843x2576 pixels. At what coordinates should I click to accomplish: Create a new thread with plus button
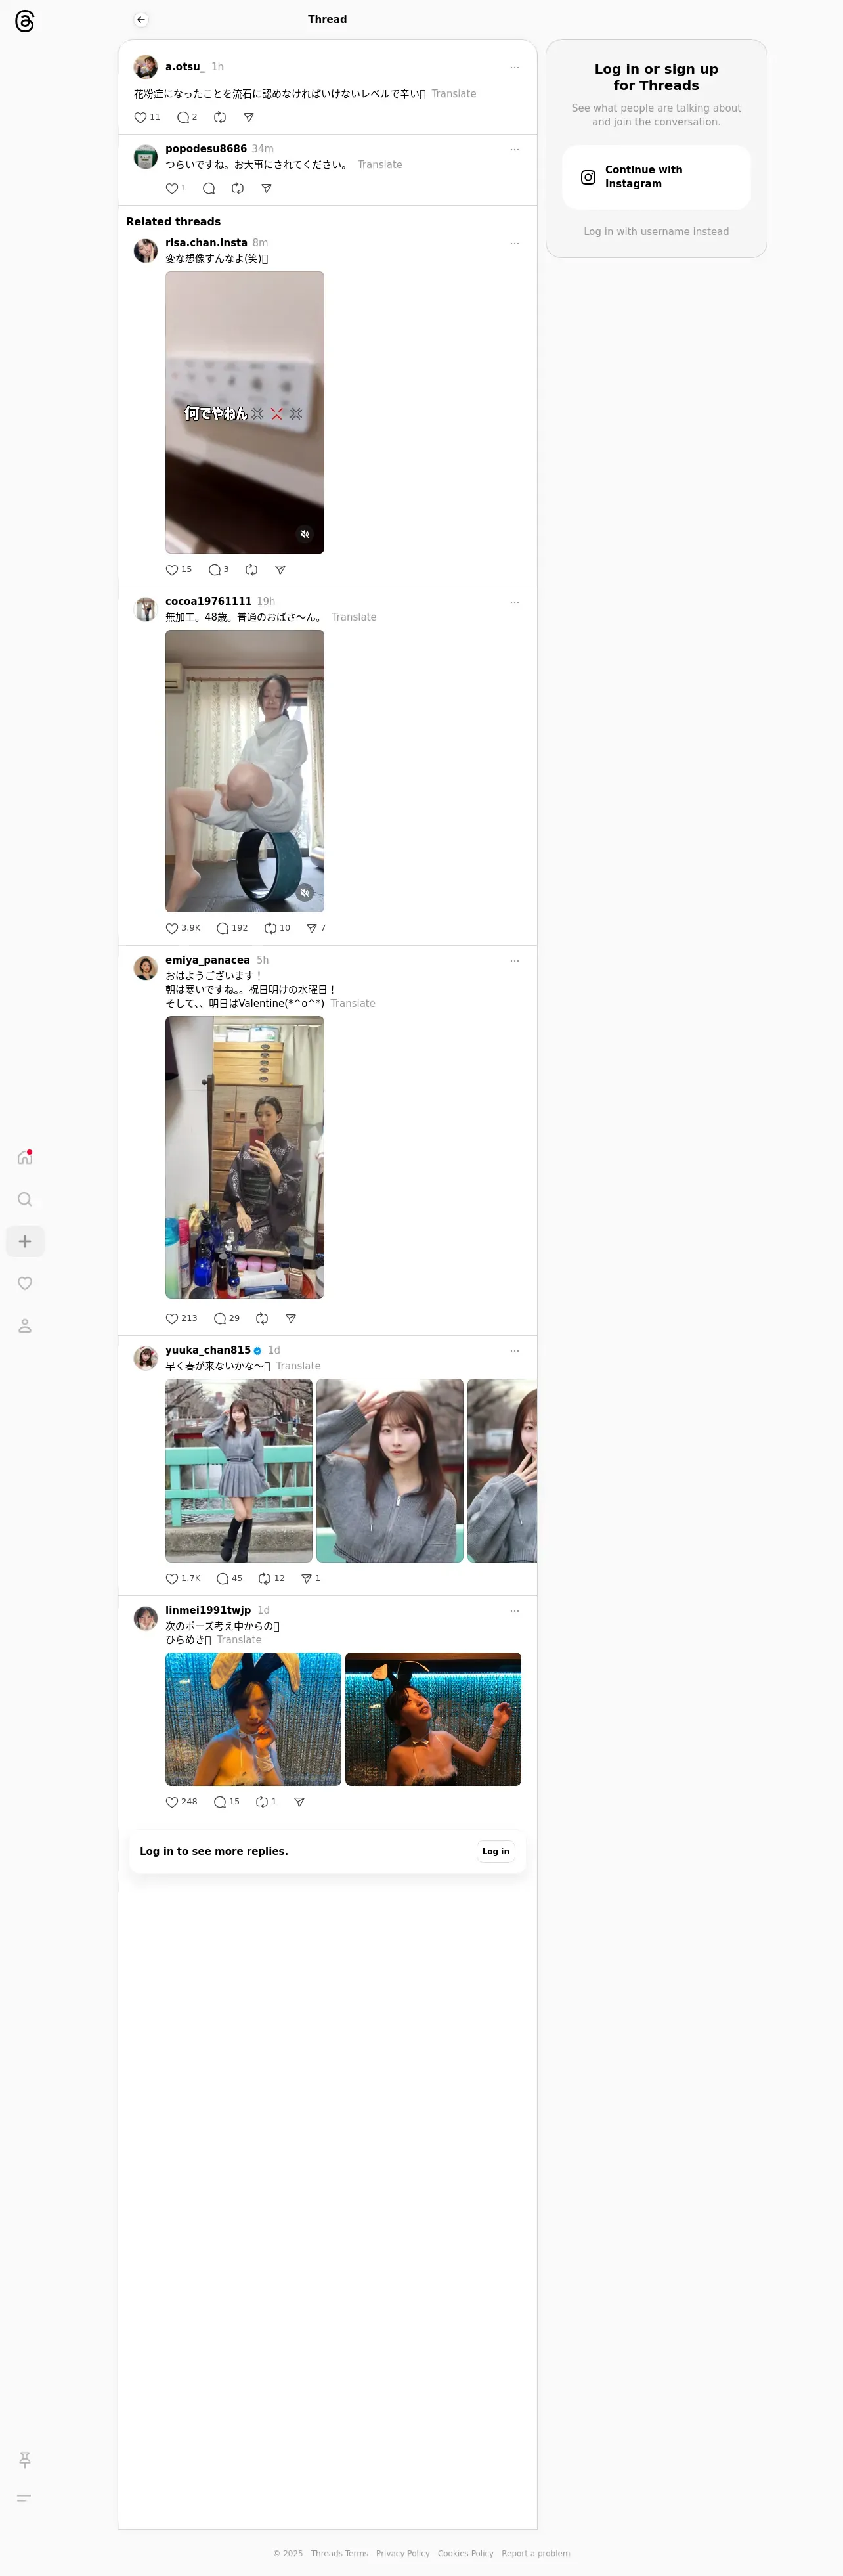pyautogui.click(x=25, y=1241)
